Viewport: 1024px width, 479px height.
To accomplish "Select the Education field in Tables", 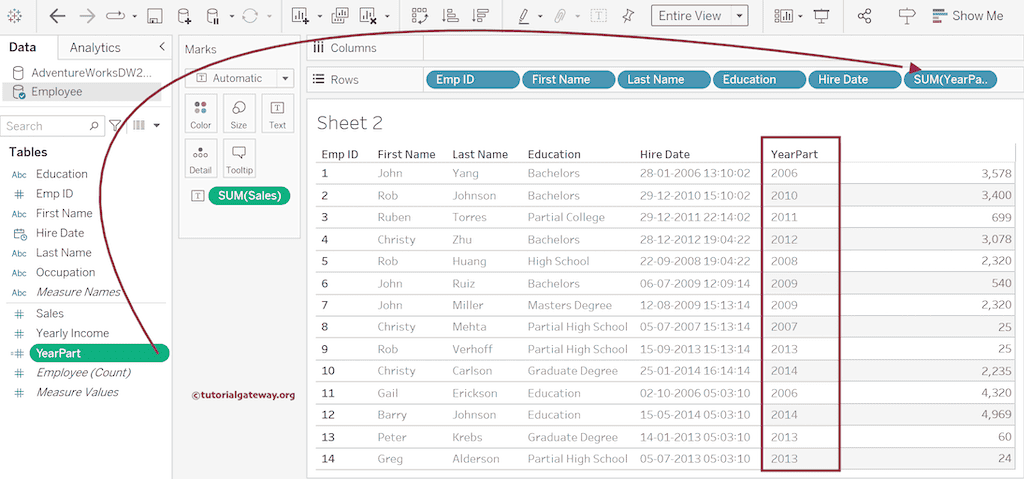I will pyautogui.click(x=61, y=174).
